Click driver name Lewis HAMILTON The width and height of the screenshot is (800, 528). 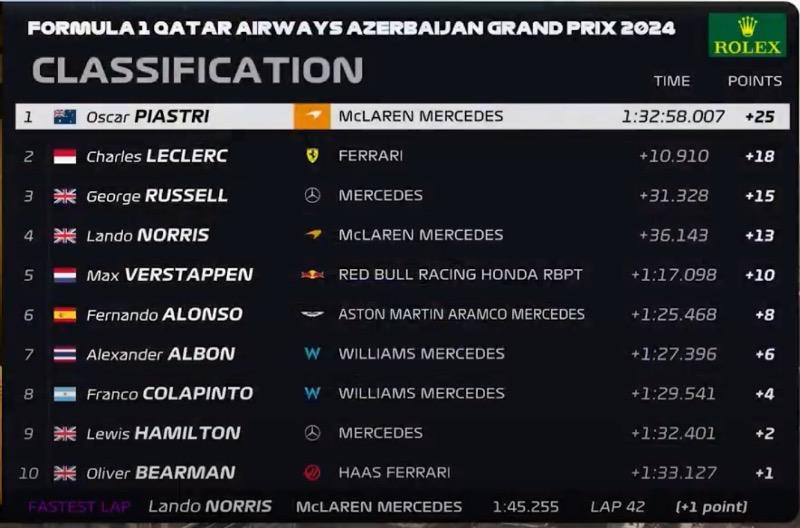point(163,433)
